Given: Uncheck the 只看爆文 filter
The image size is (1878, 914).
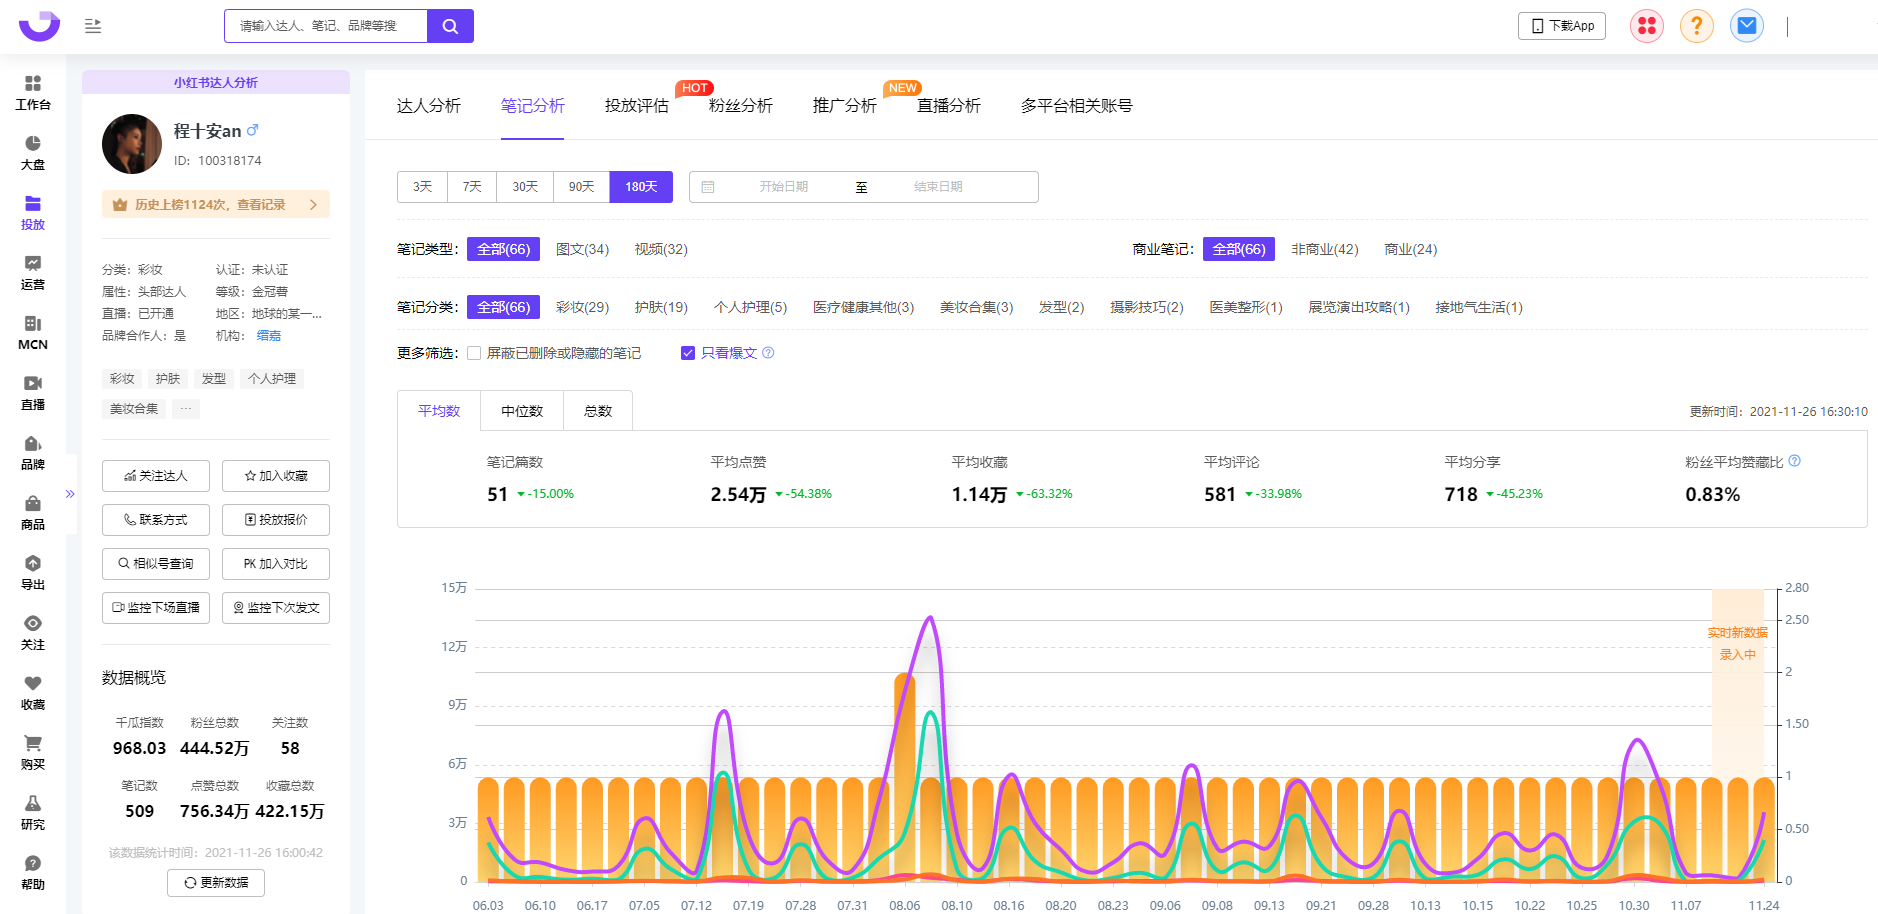Looking at the screenshot, I should coord(688,352).
